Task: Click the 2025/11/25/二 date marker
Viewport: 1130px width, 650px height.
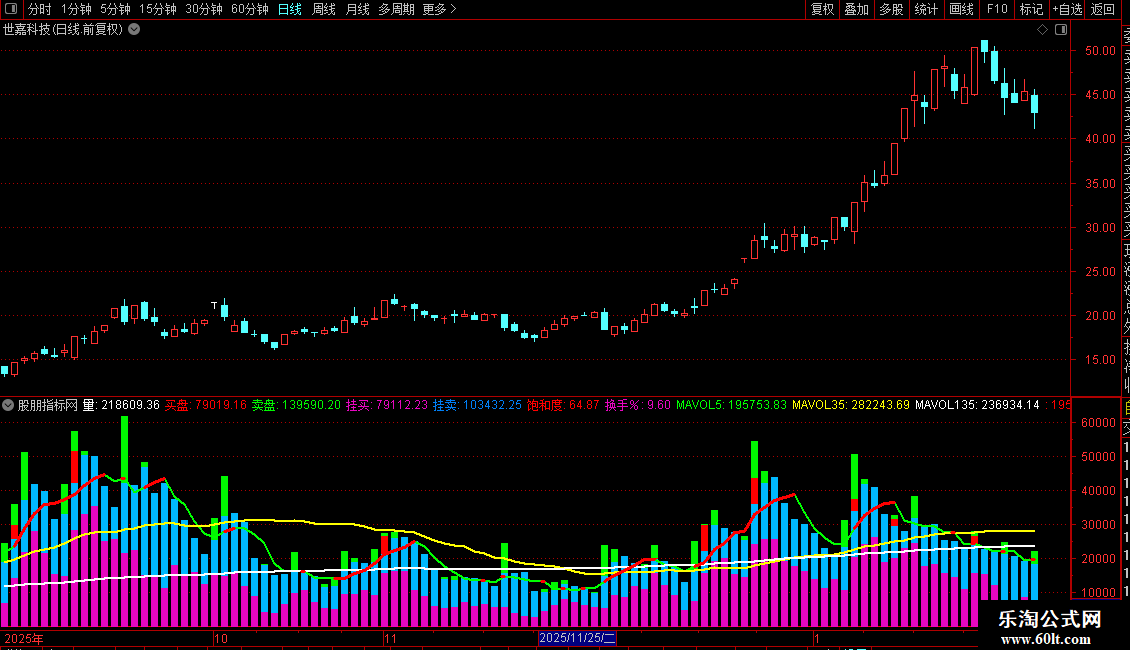Action: (577, 638)
